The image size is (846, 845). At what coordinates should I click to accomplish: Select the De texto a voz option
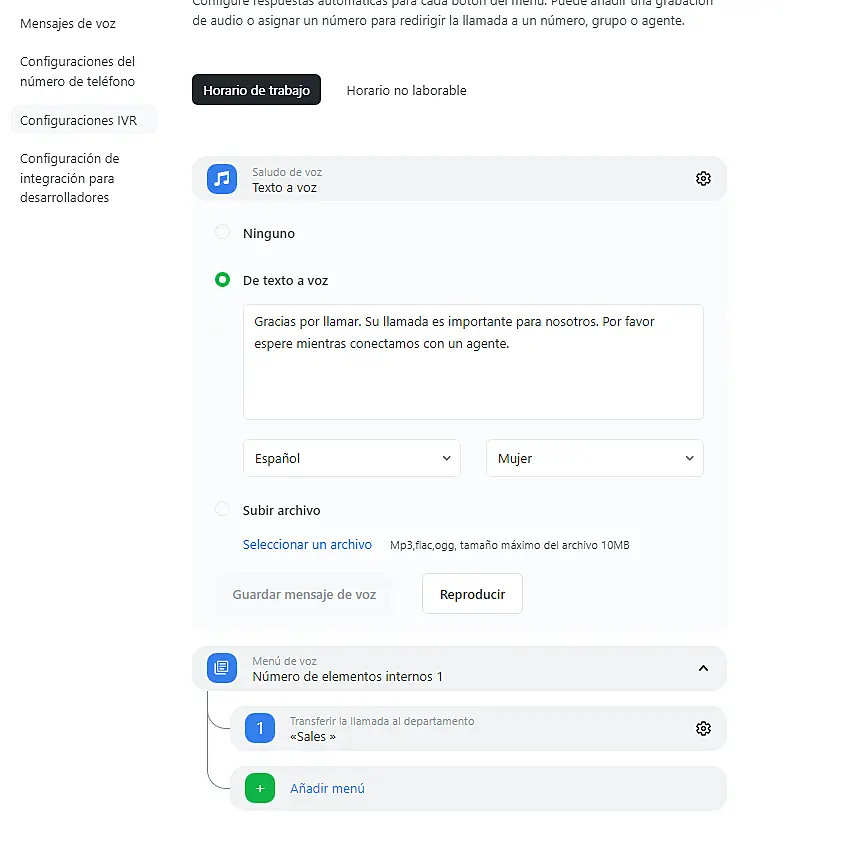pos(223,280)
